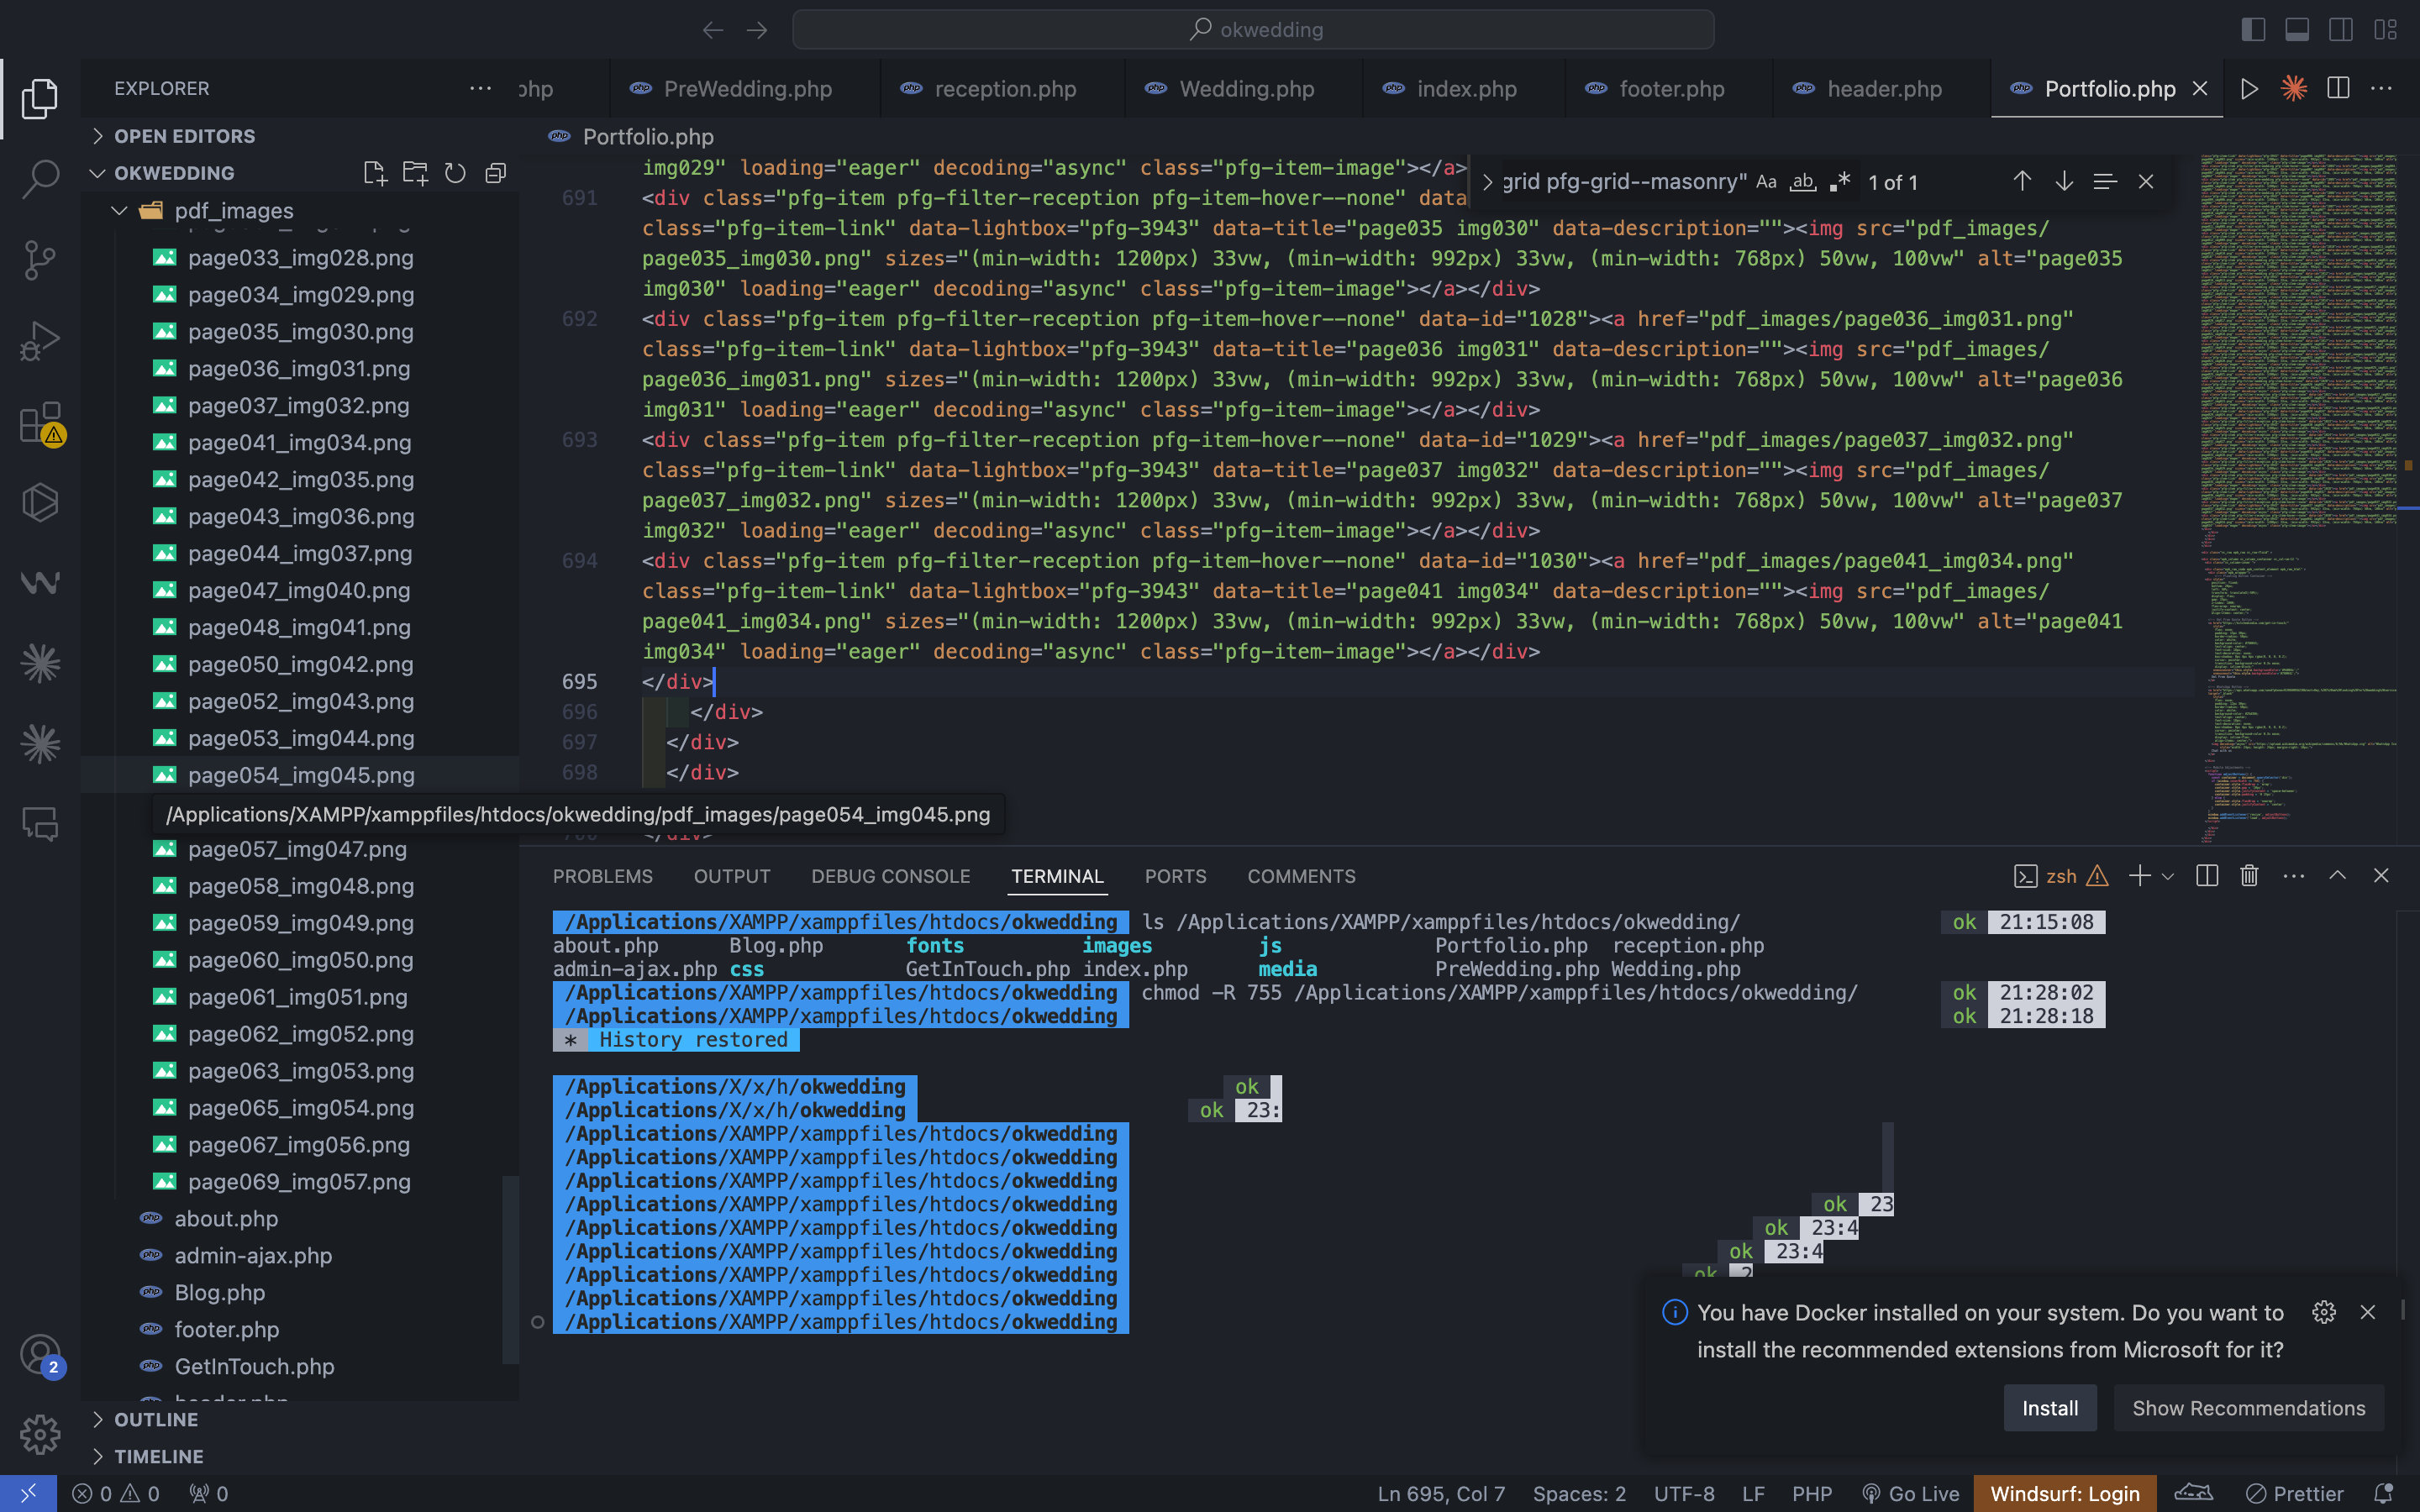Kill the terminal with trash icon
This screenshot has width=2420, height=1512.
(2249, 876)
